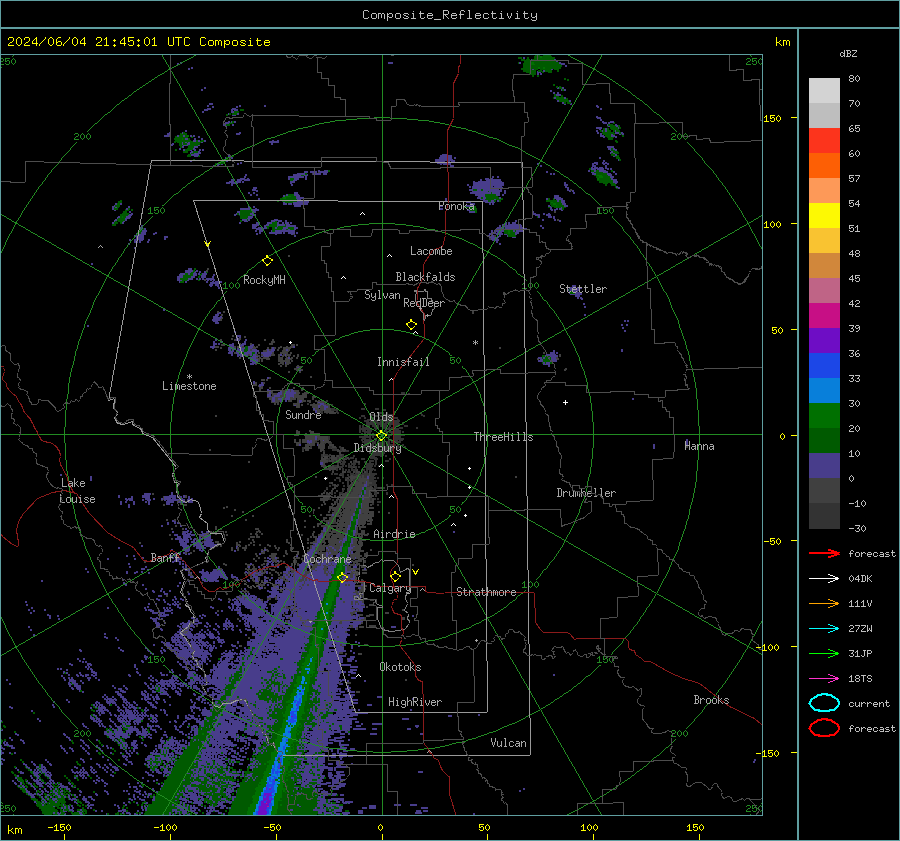Image resolution: width=900 pixels, height=841 pixels.
Task: Select the bright green 20-30 dBZ swatch
Action: tap(824, 416)
